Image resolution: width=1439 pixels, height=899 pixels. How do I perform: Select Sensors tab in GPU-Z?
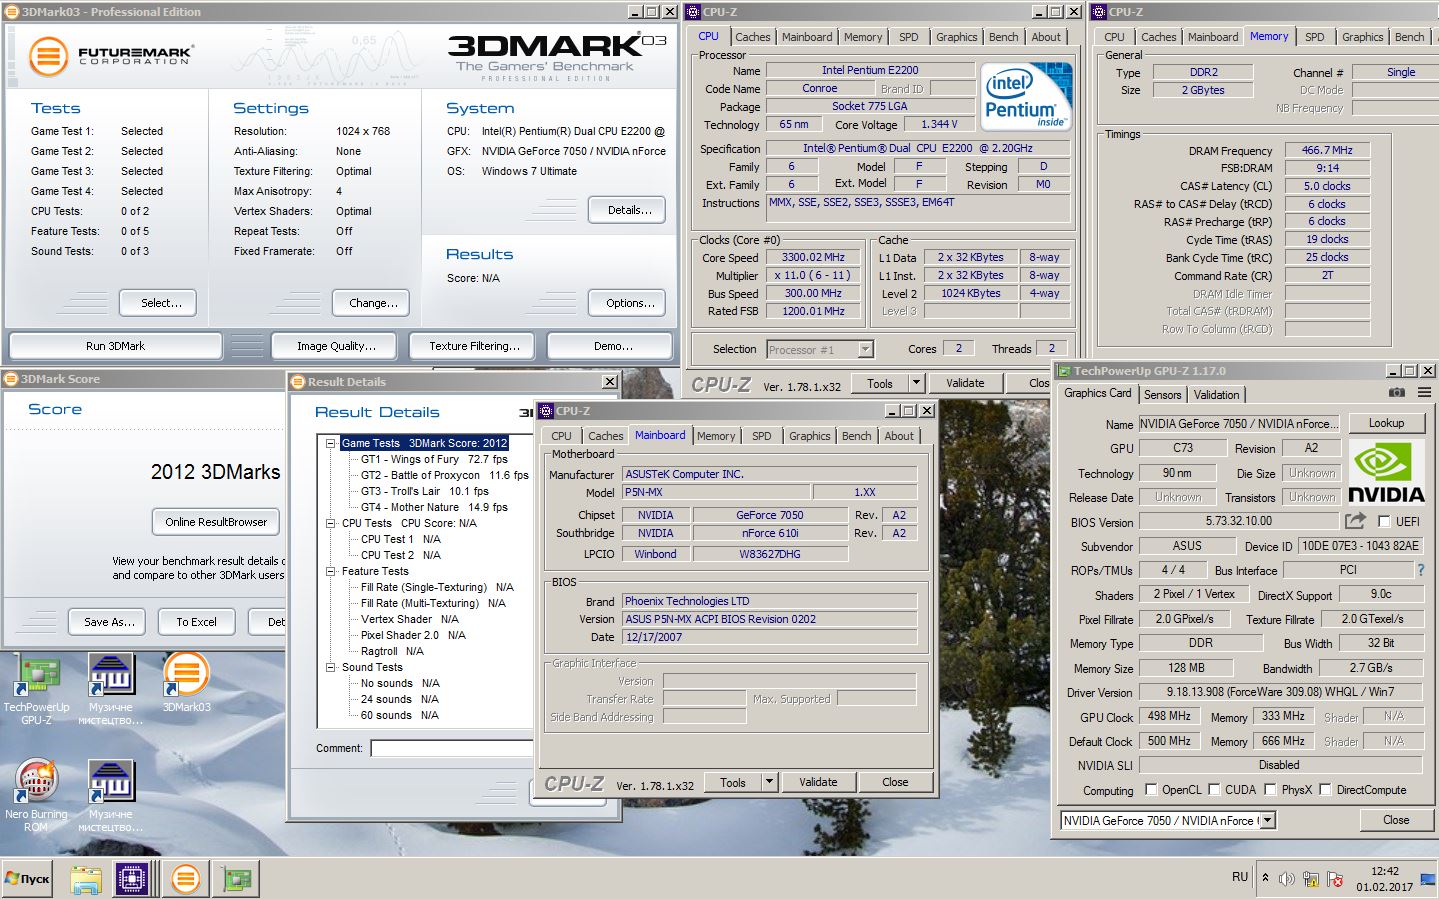[x=1162, y=395]
